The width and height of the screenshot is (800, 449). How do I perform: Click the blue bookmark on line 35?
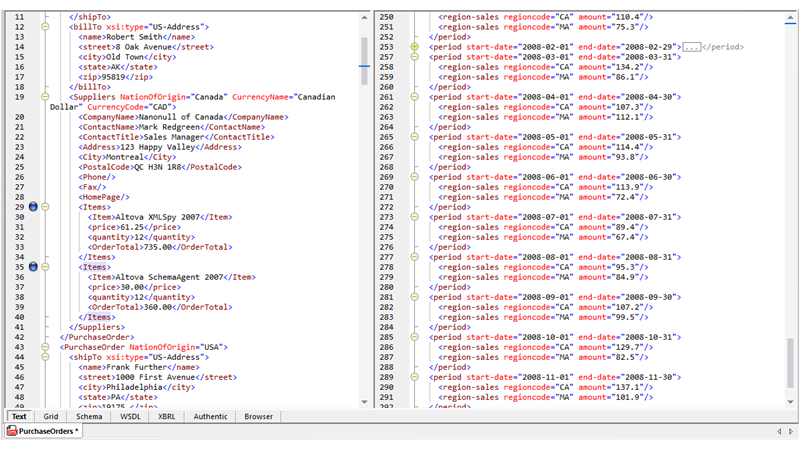pos(32,267)
